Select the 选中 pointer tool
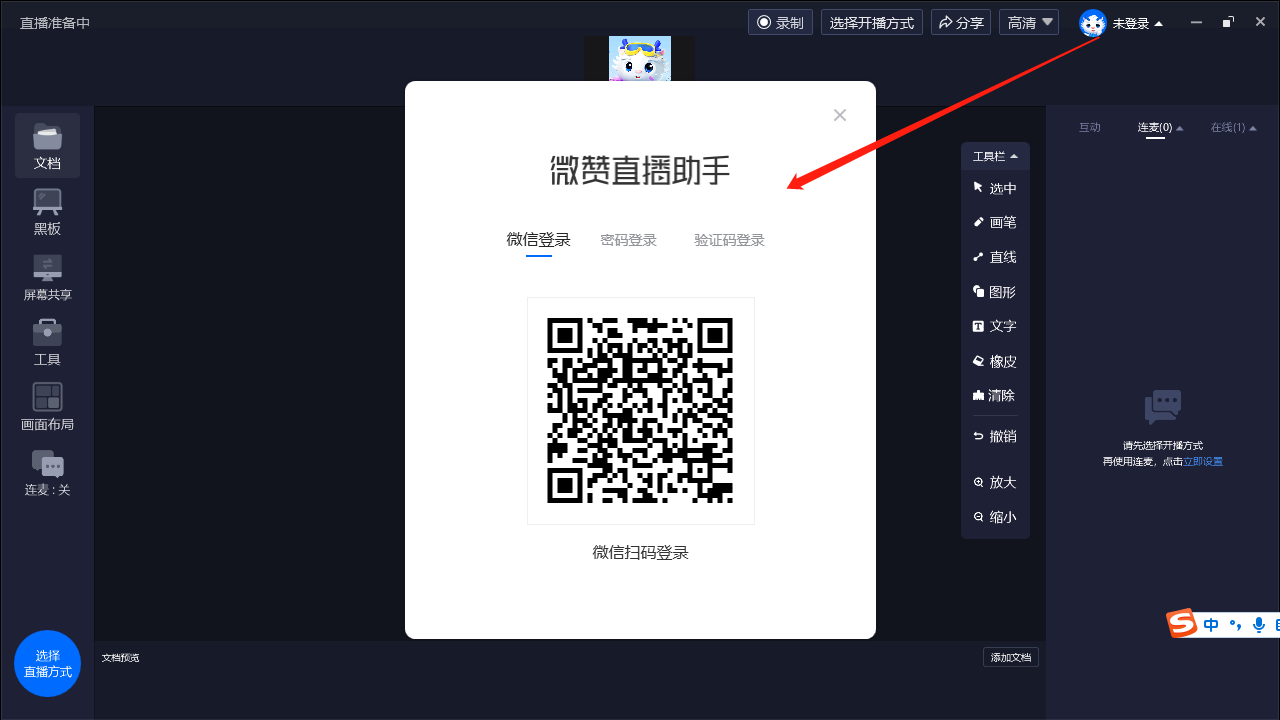1280x720 pixels. (996, 188)
